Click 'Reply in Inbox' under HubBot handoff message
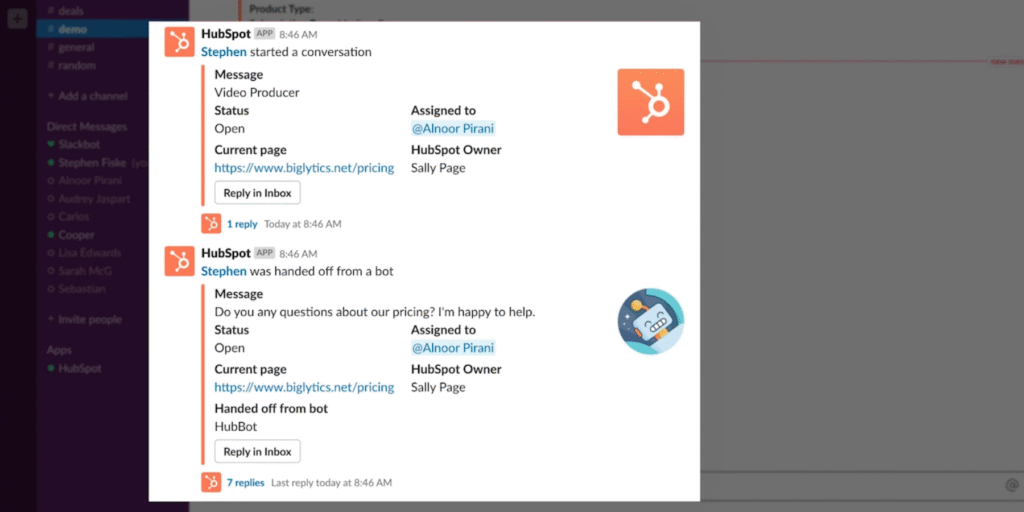 click(257, 451)
